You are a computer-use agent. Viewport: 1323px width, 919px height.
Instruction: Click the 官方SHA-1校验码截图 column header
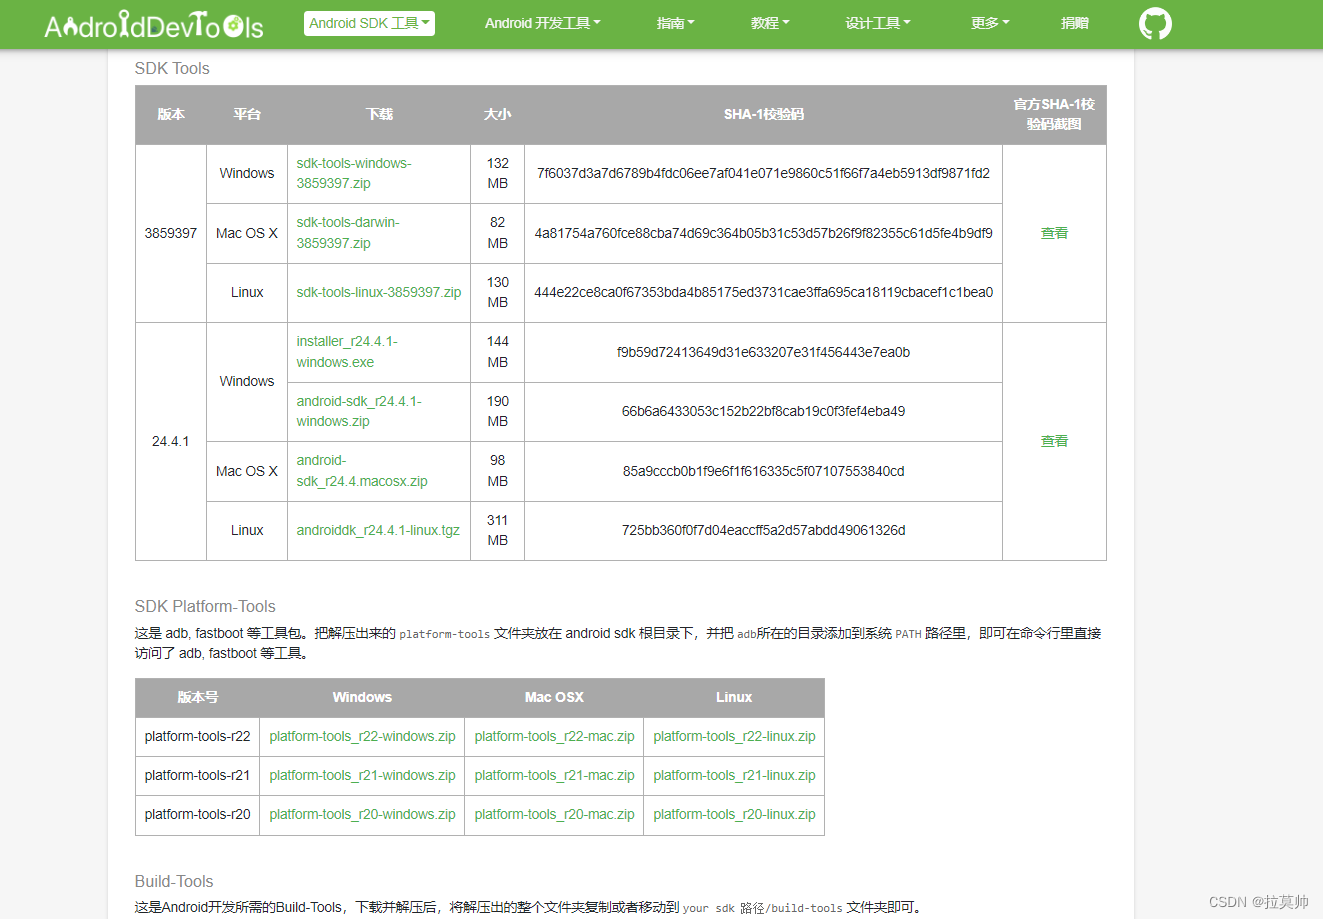click(1054, 114)
